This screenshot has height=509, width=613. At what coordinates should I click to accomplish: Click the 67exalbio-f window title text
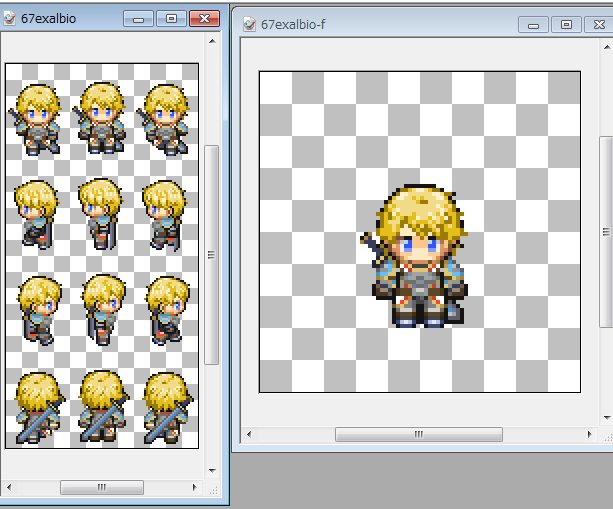pos(293,25)
